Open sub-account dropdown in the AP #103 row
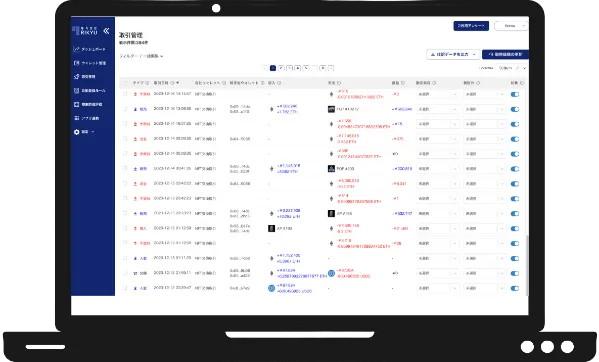Image resolution: width=599 pixels, height=362 pixels. [x=484, y=228]
